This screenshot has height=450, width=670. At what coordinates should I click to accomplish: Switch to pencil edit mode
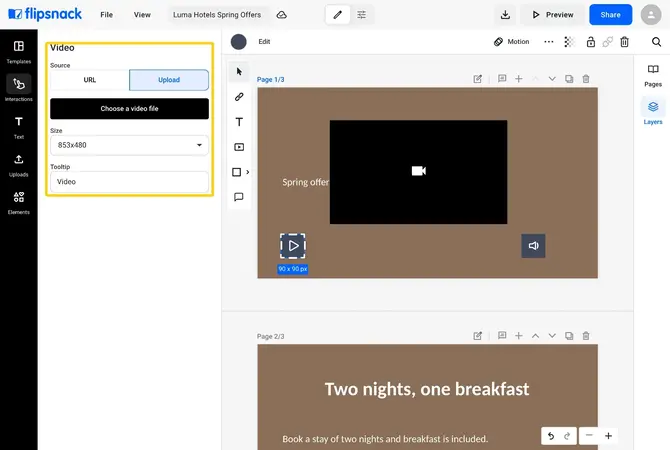[338, 15]
